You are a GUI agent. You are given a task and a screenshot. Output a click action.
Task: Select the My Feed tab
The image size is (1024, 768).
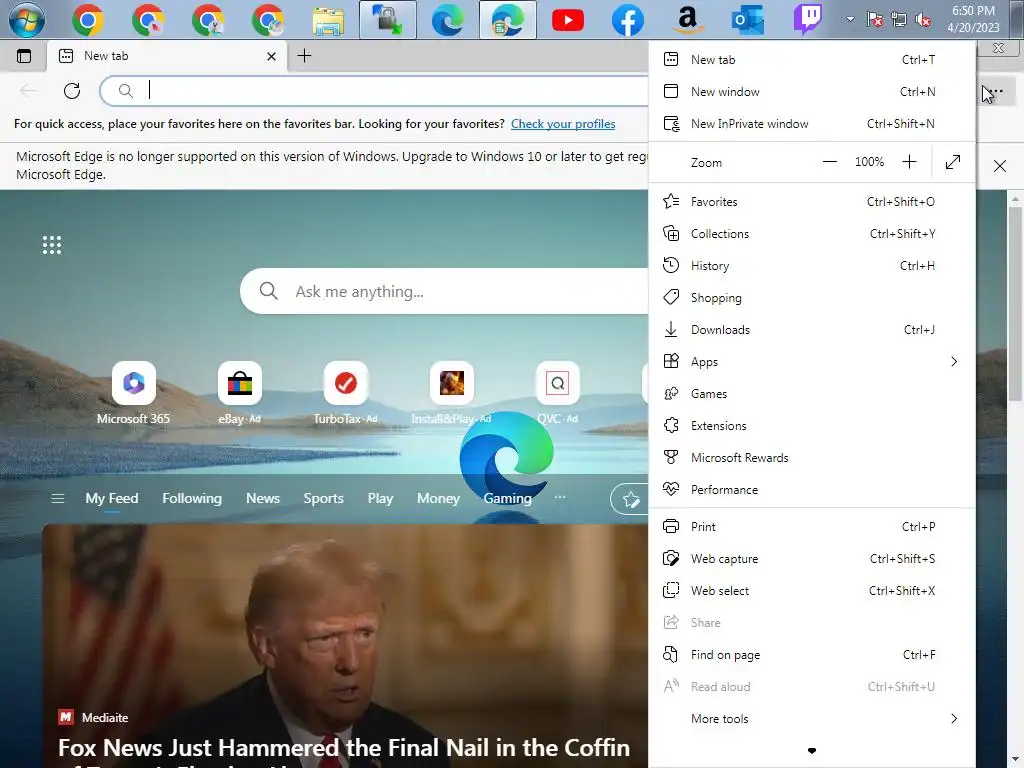pyautogui.click(x=112, y=498)
